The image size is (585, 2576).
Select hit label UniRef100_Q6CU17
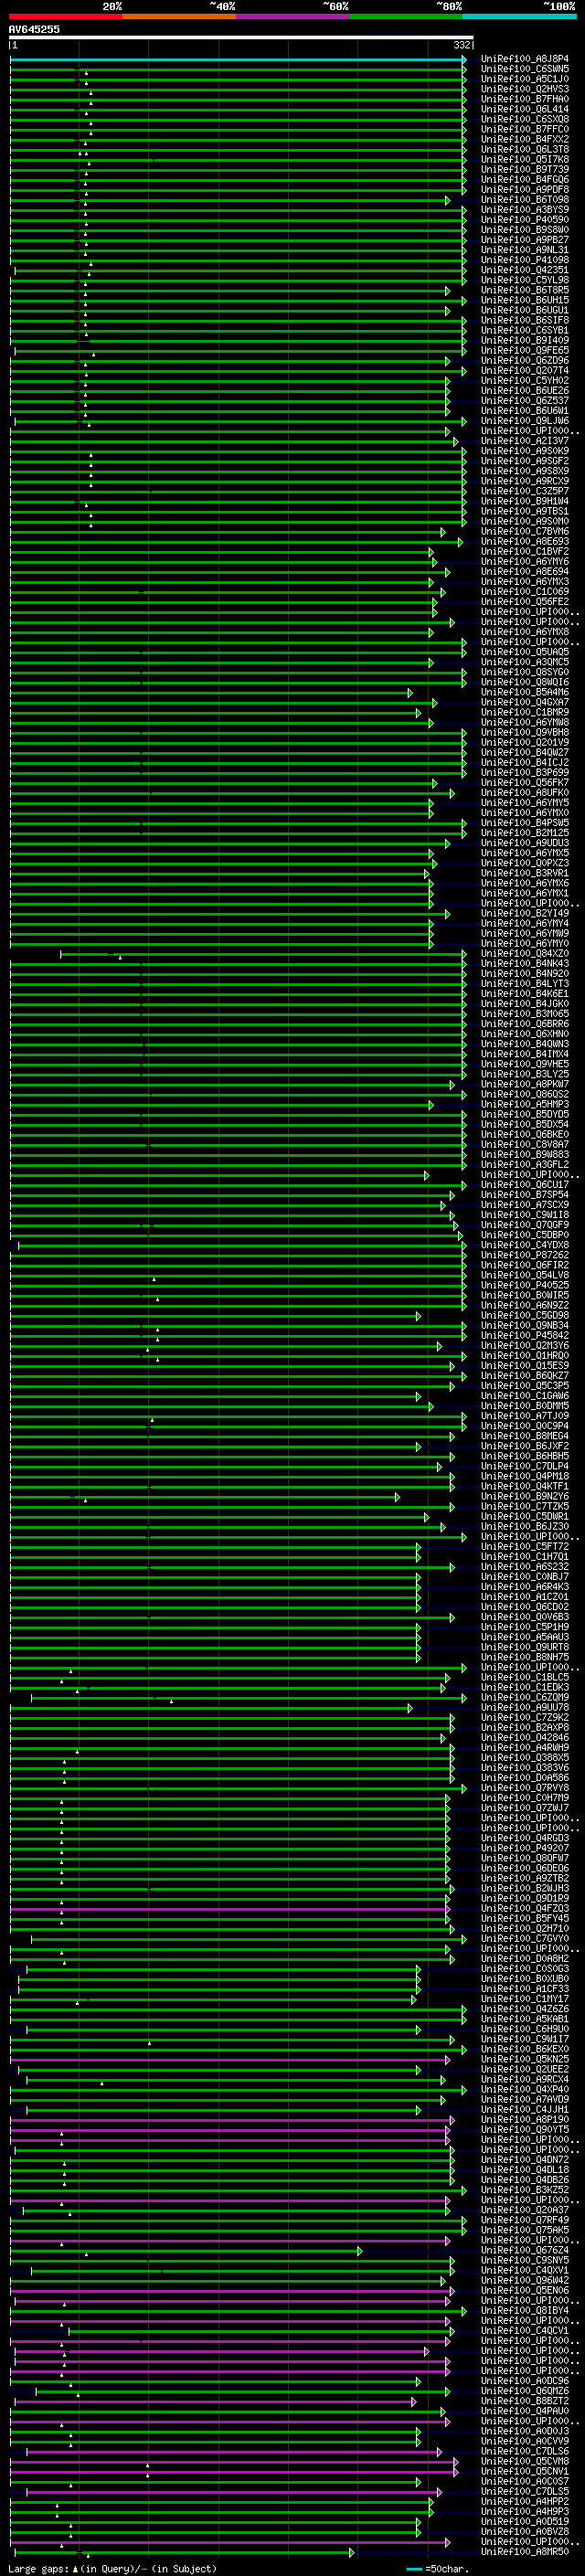coord(525,1184)
